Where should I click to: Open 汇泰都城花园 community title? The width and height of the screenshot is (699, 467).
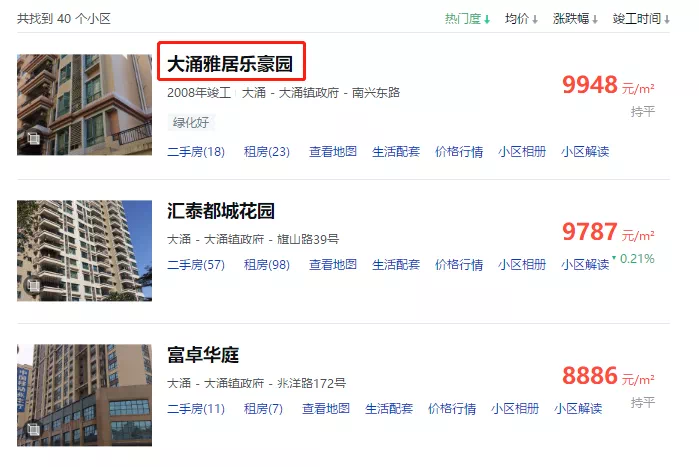click(x=221, y=211)
